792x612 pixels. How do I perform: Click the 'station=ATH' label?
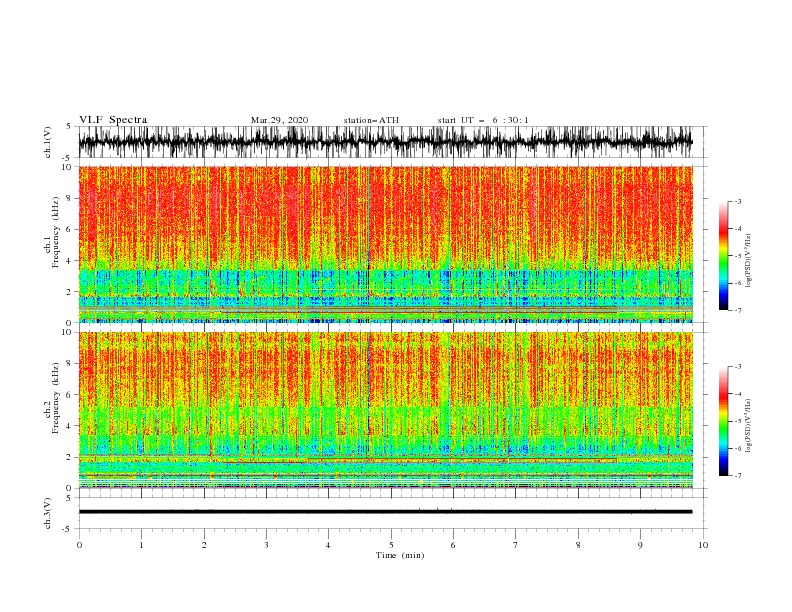pyautogui.click(x=371, y=120)
